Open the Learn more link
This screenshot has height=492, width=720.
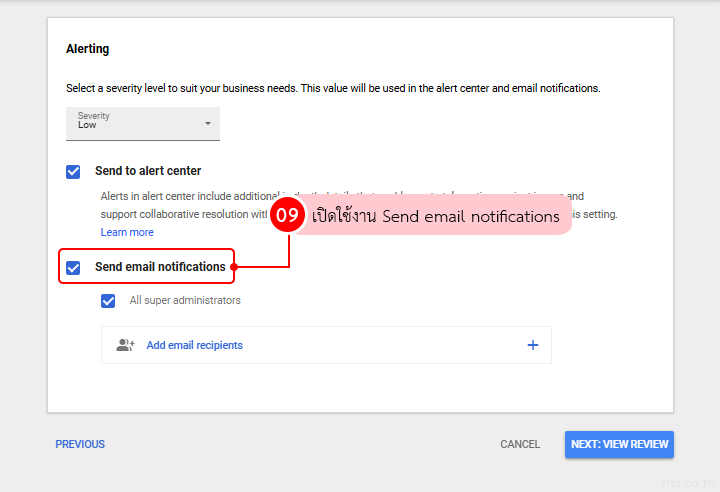(x=127, y=232)
